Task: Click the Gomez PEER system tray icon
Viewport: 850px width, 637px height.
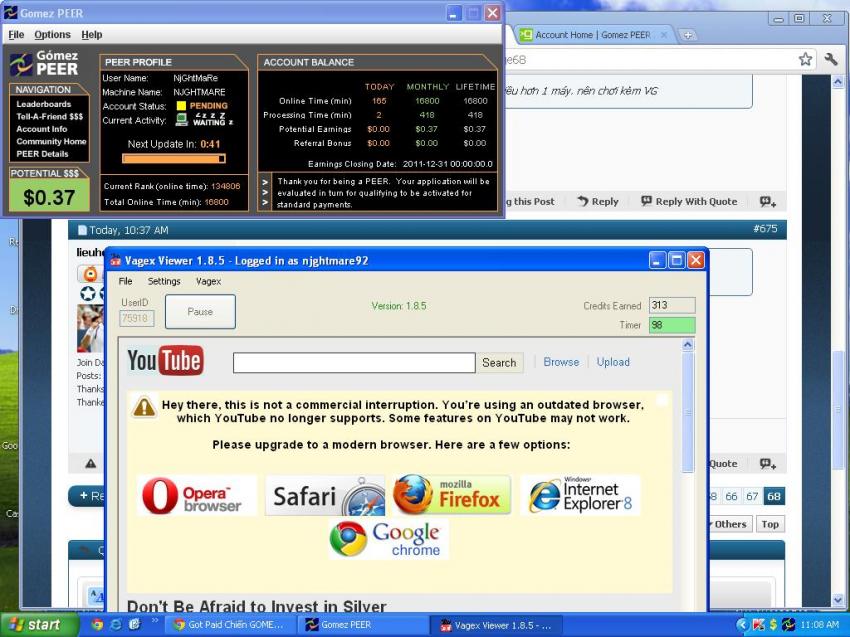Action: [x=788, y=625]
